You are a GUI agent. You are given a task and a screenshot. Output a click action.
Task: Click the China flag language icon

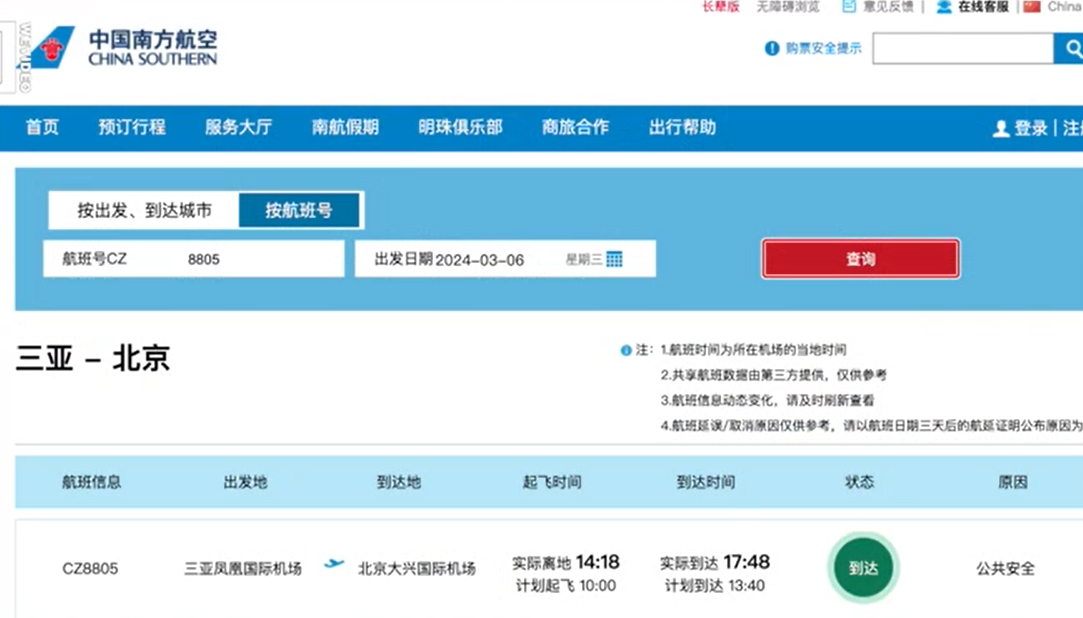pos(1032,6)
